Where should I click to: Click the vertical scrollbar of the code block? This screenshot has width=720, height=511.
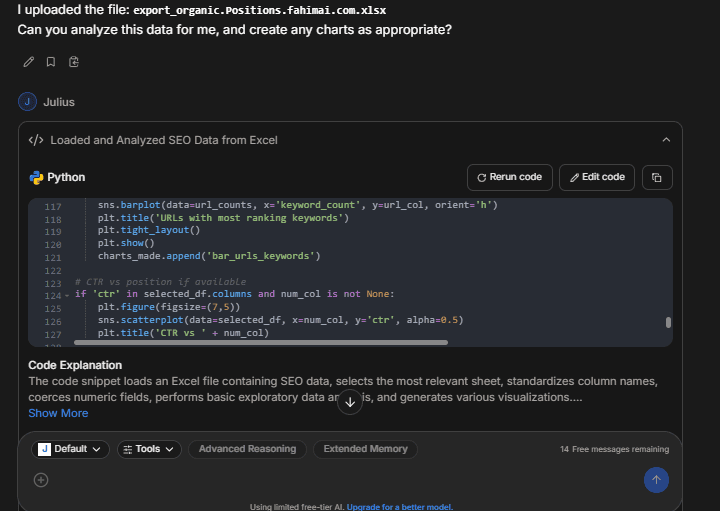click(x=668, y=322)
